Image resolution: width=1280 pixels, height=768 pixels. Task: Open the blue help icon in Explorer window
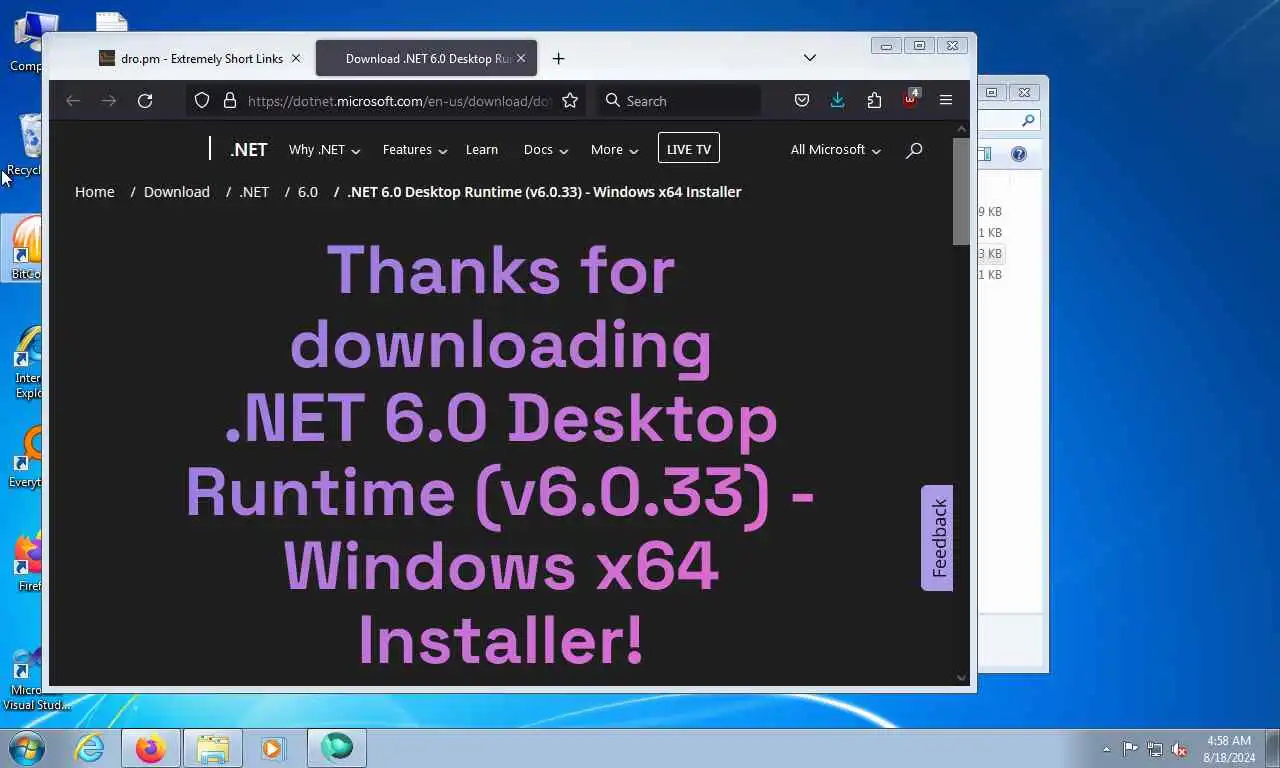point(1018,154)
